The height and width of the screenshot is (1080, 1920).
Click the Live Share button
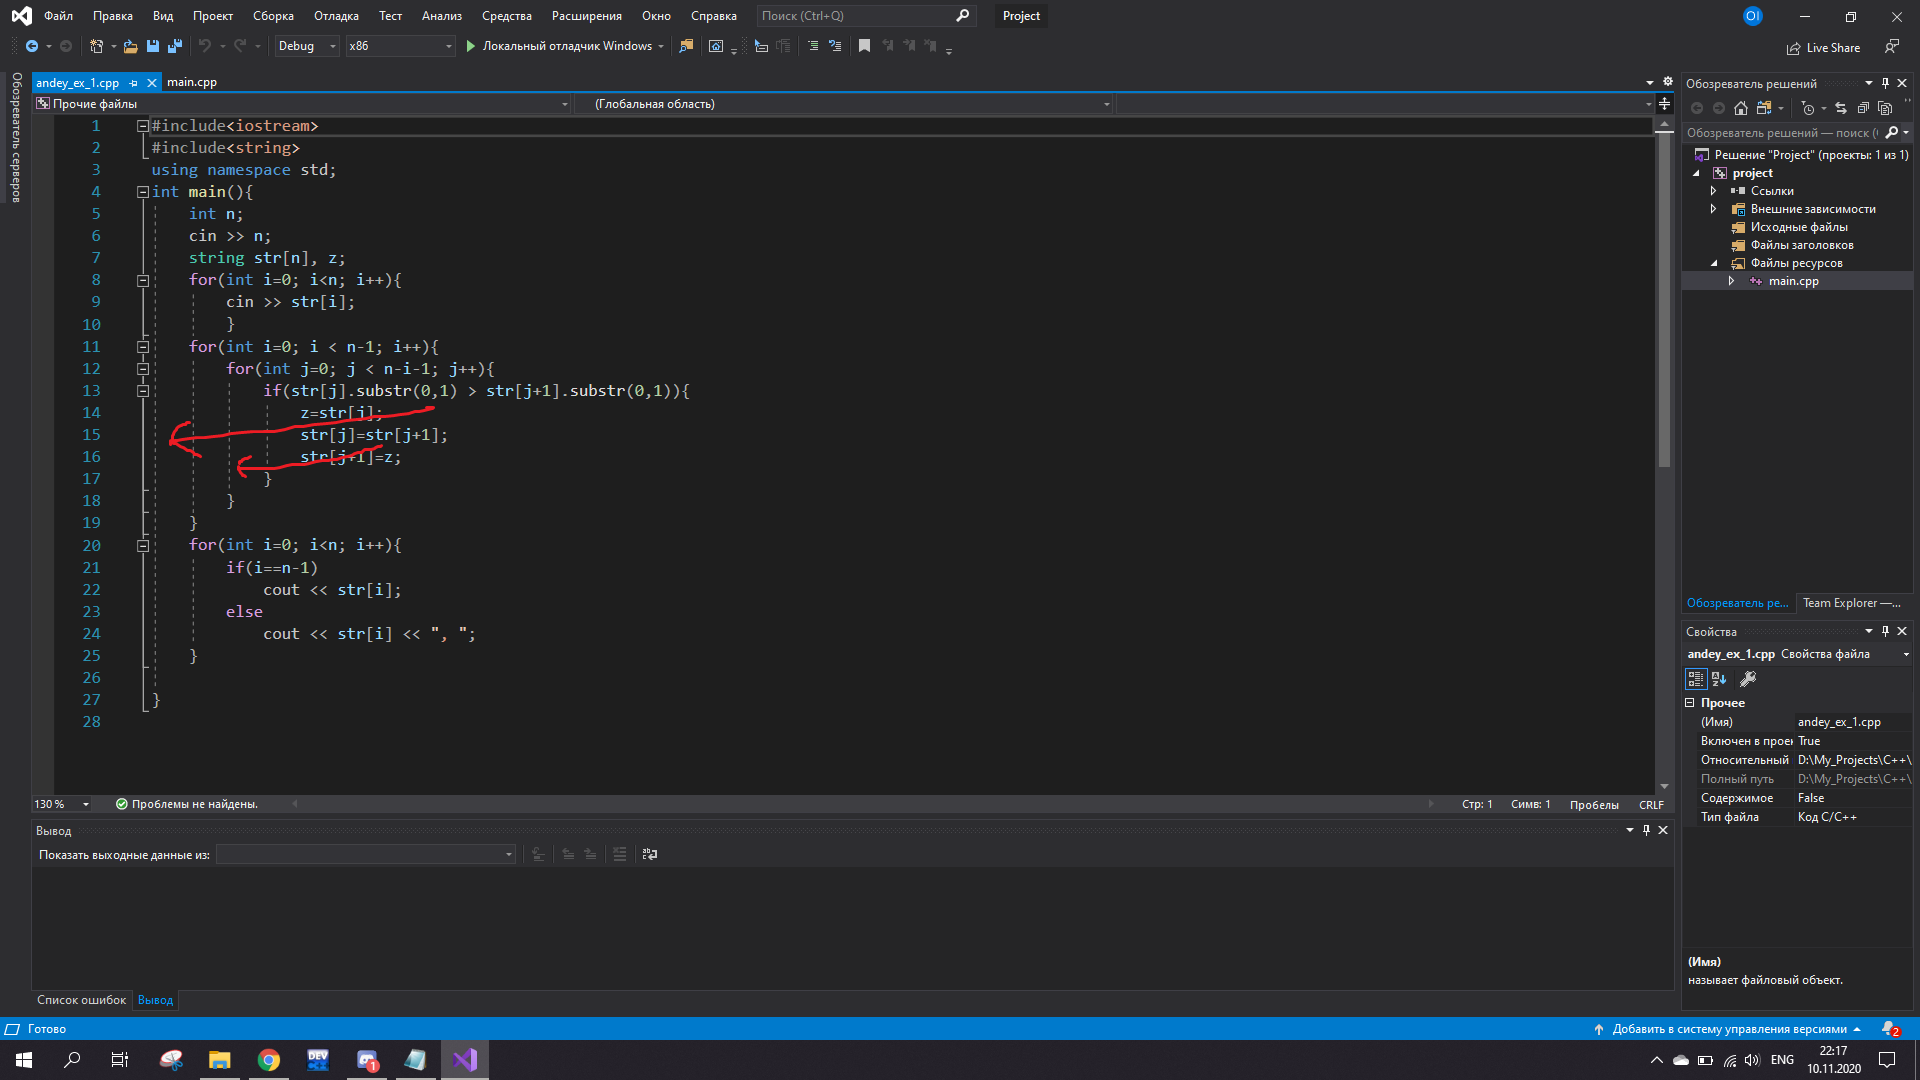(1824, 48)
